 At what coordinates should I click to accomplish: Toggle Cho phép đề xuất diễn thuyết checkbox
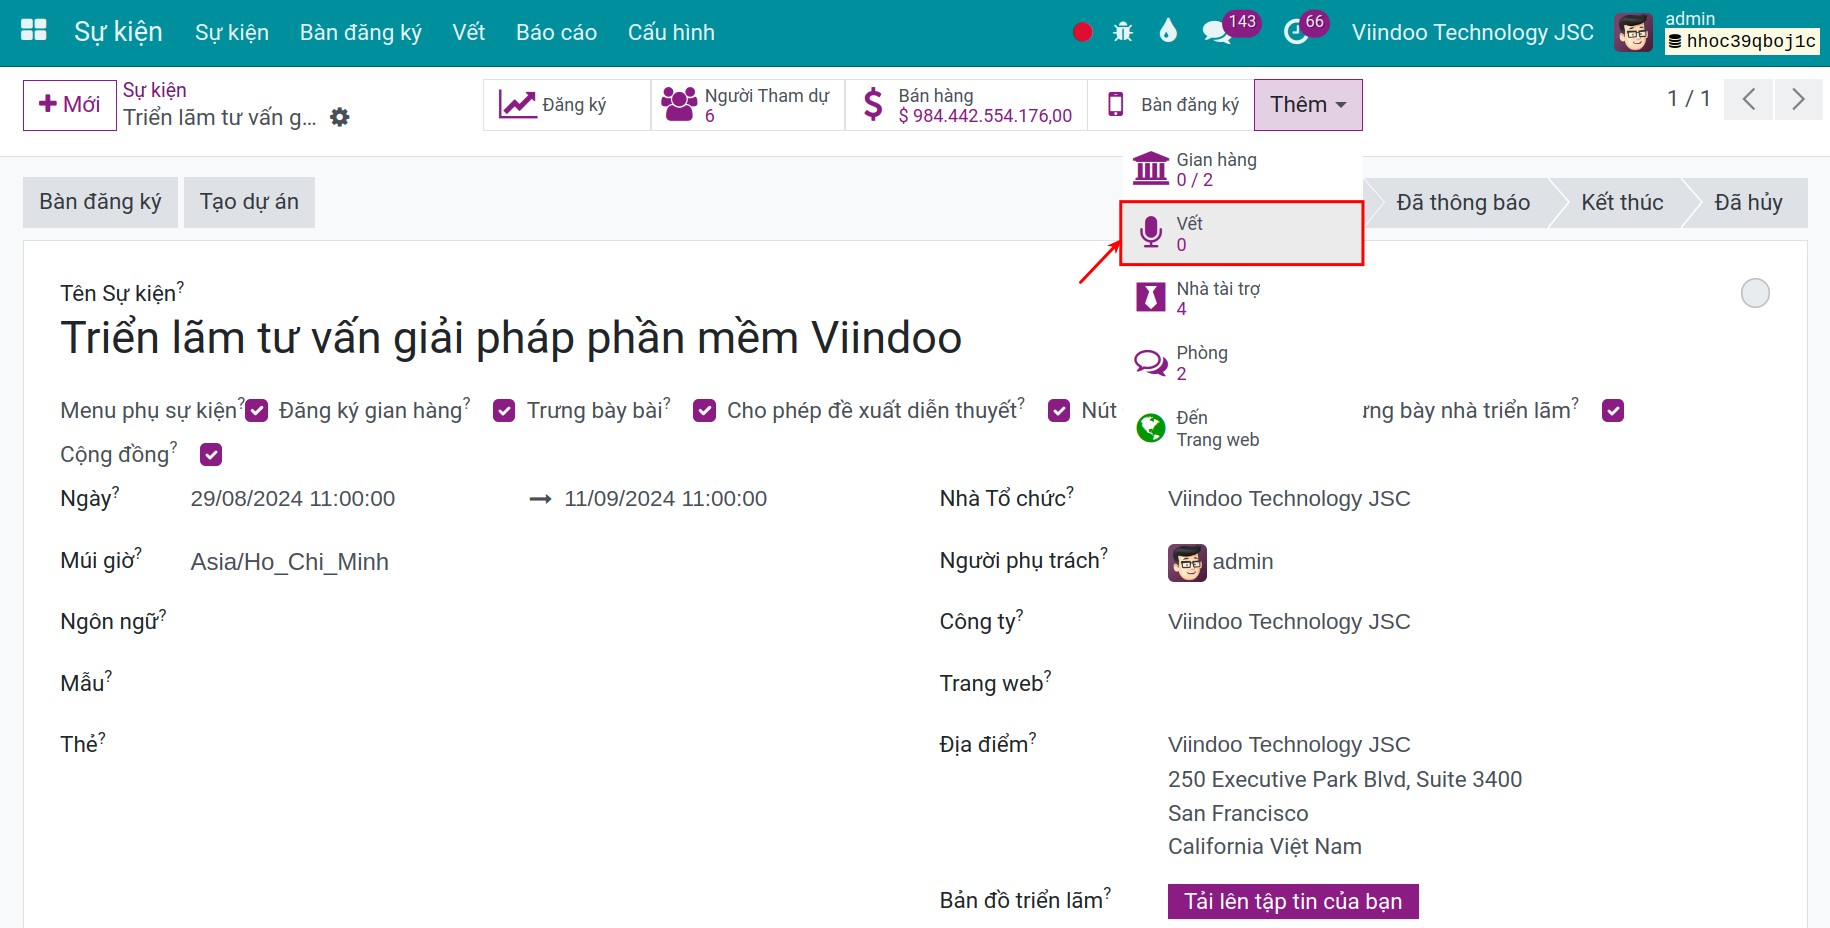pos(1059,411)
